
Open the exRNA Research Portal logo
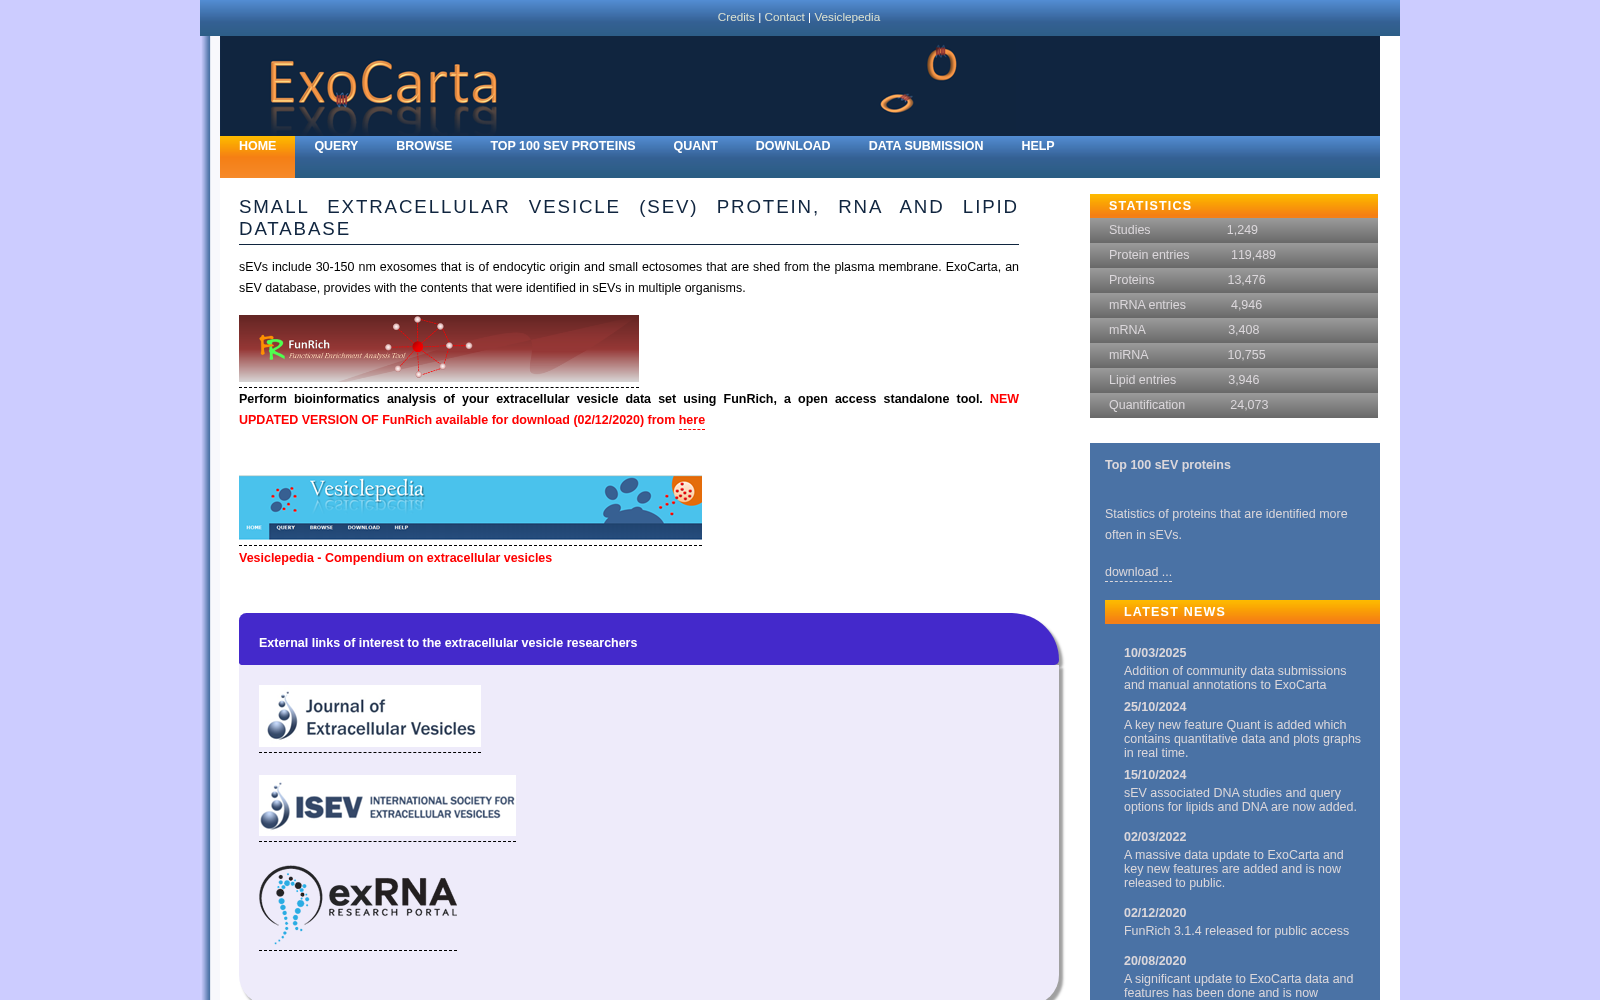click(x=358, y=905)
